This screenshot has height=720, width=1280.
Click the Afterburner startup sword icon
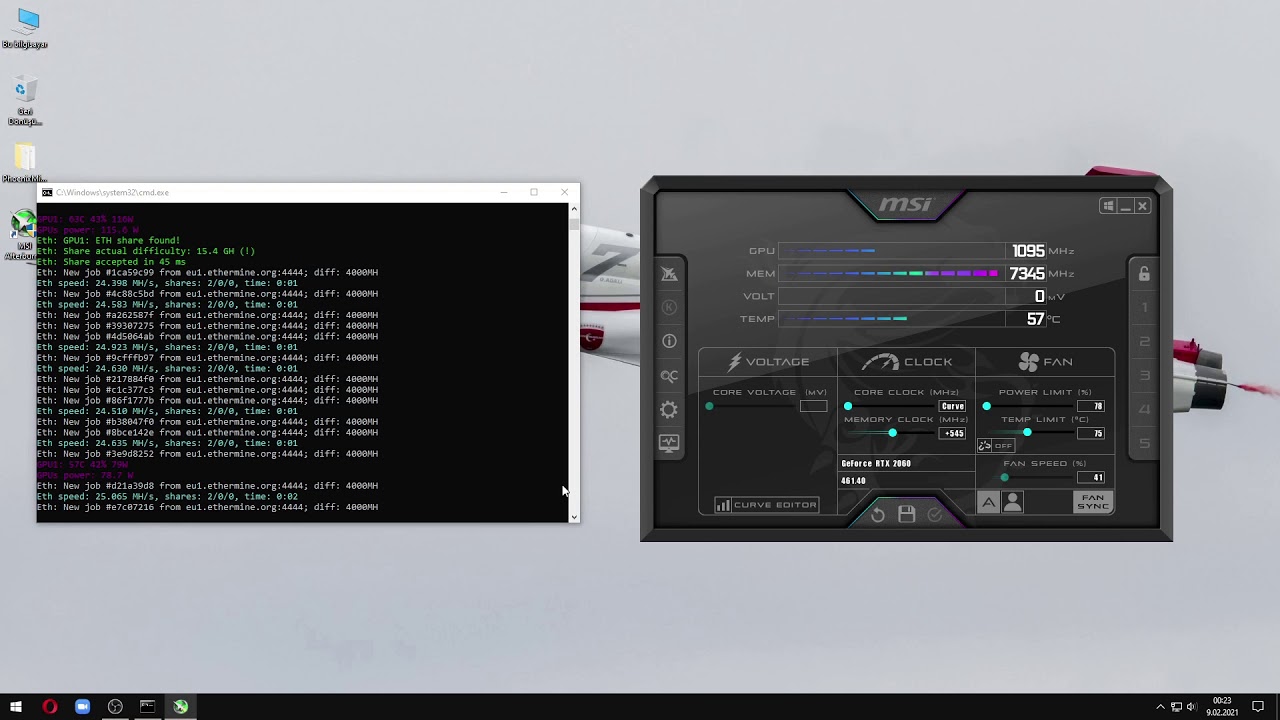(x=669, y=274)
